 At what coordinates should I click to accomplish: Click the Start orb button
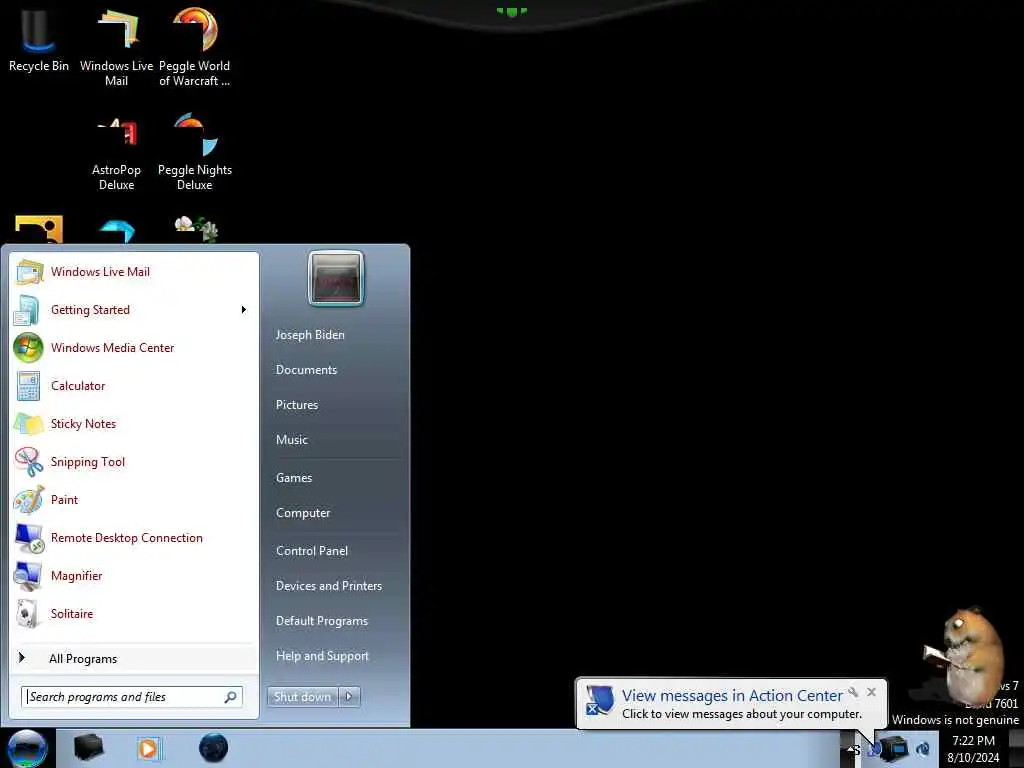point(27,748)
